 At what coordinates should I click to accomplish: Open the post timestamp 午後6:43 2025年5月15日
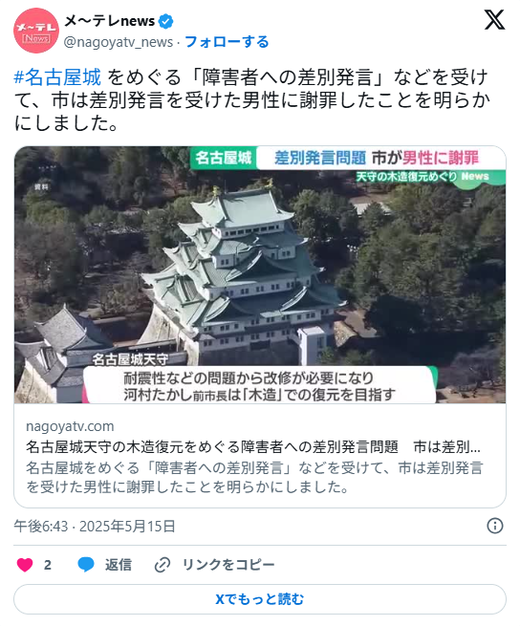pyautogui.click(x=95, y=526)
